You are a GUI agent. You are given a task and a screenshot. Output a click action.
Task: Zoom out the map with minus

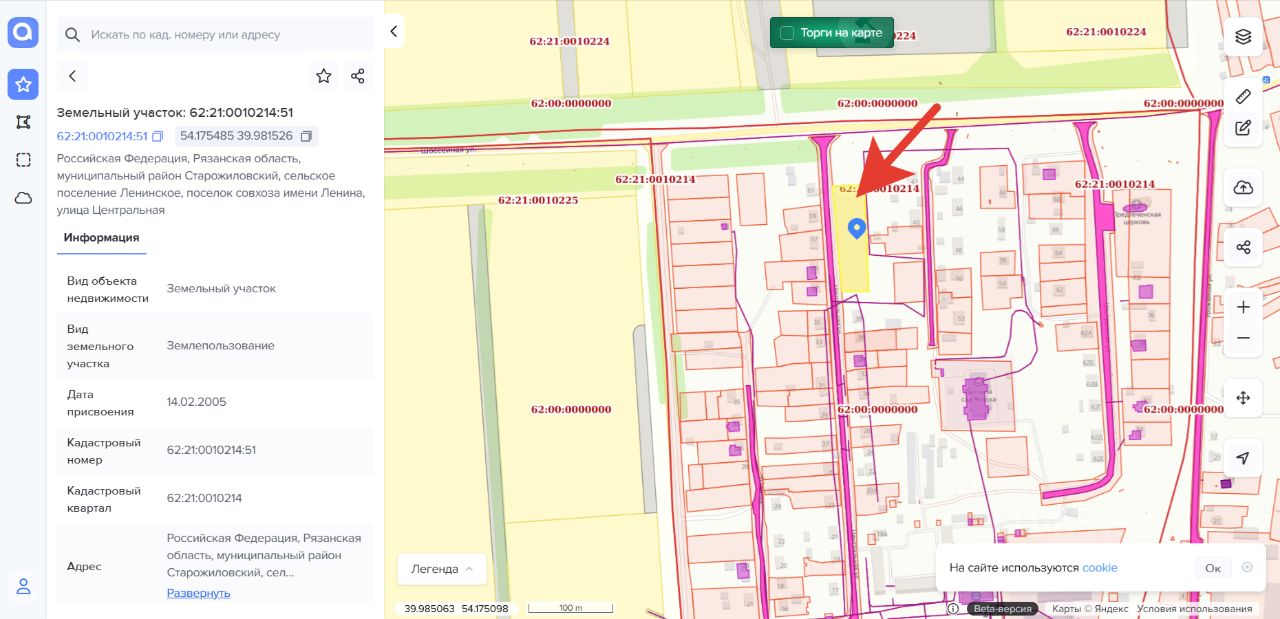tap(1243, 338)
